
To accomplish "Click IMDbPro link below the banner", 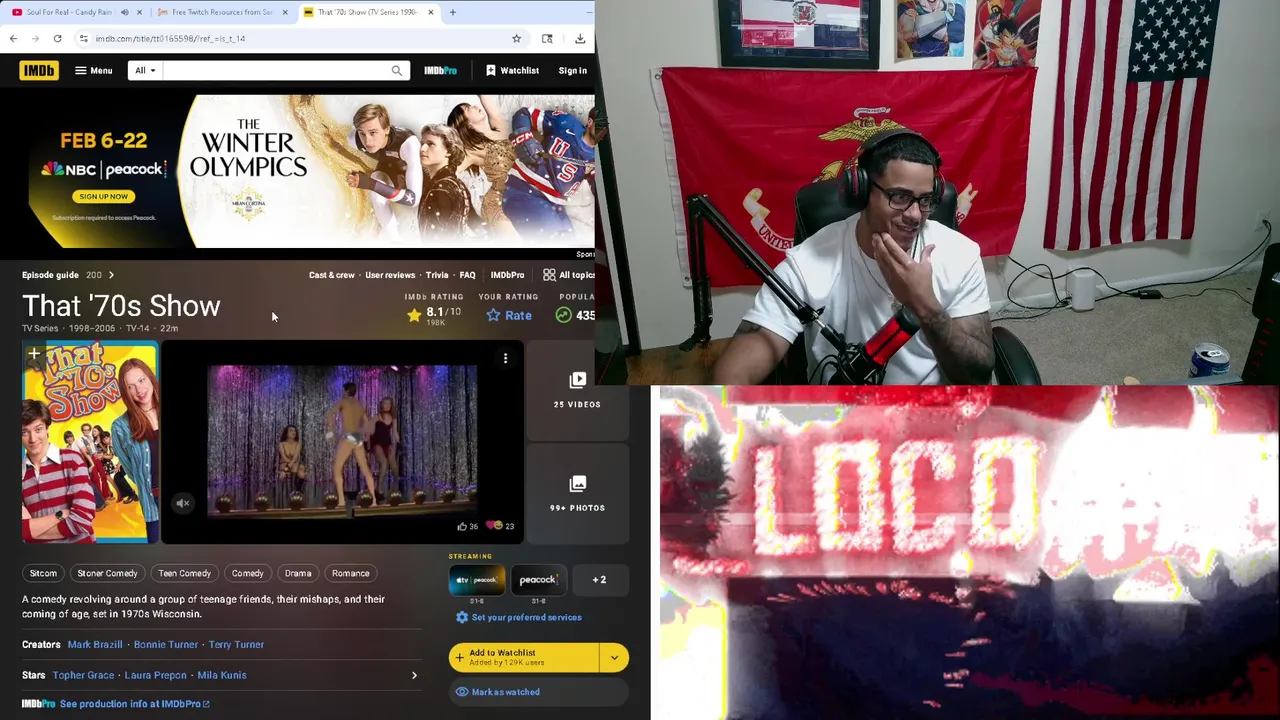I will coord(507,275).
